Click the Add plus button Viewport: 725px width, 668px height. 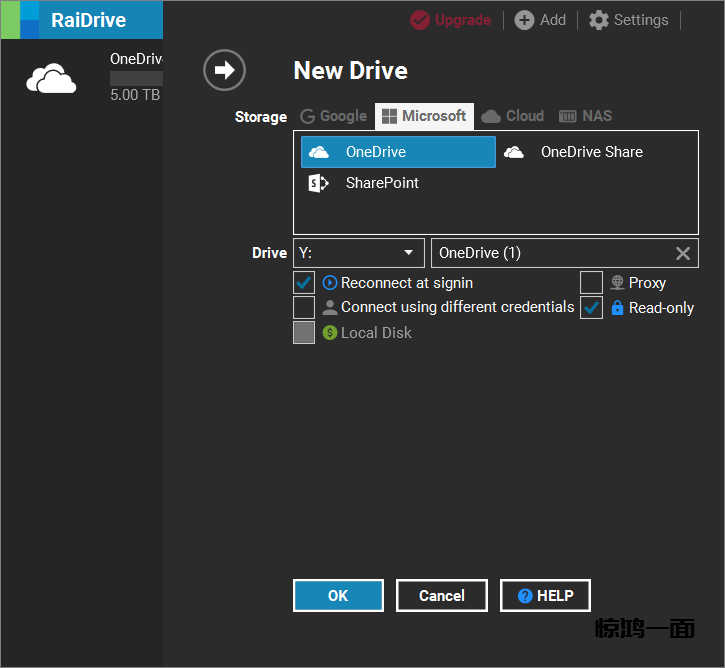pyautogui.click(x=540, y=20)
